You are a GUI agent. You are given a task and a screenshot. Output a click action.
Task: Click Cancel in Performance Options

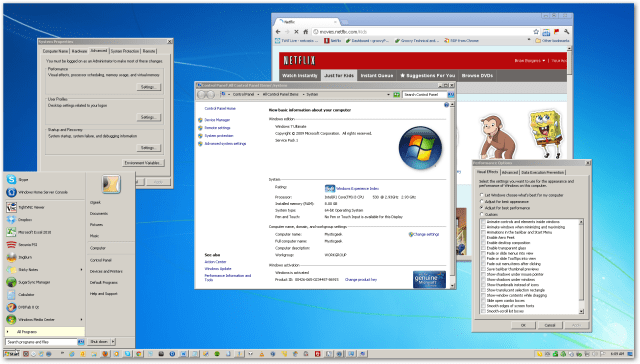pyautogui.click(x=550, y=325)
